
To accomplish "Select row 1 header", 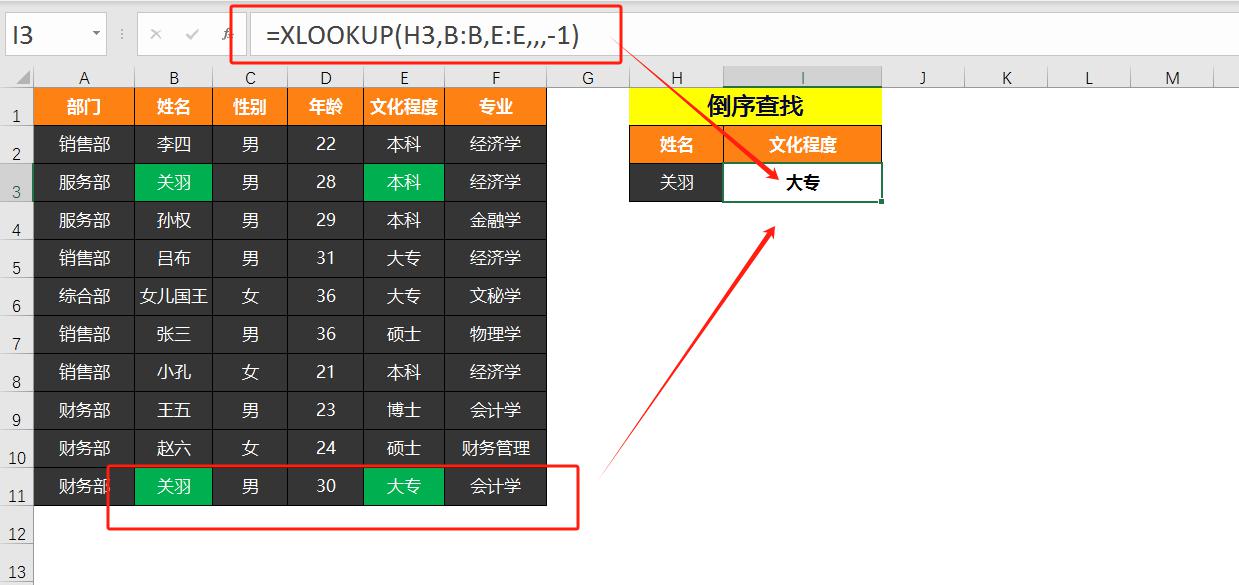I will (x=17, y=107).
